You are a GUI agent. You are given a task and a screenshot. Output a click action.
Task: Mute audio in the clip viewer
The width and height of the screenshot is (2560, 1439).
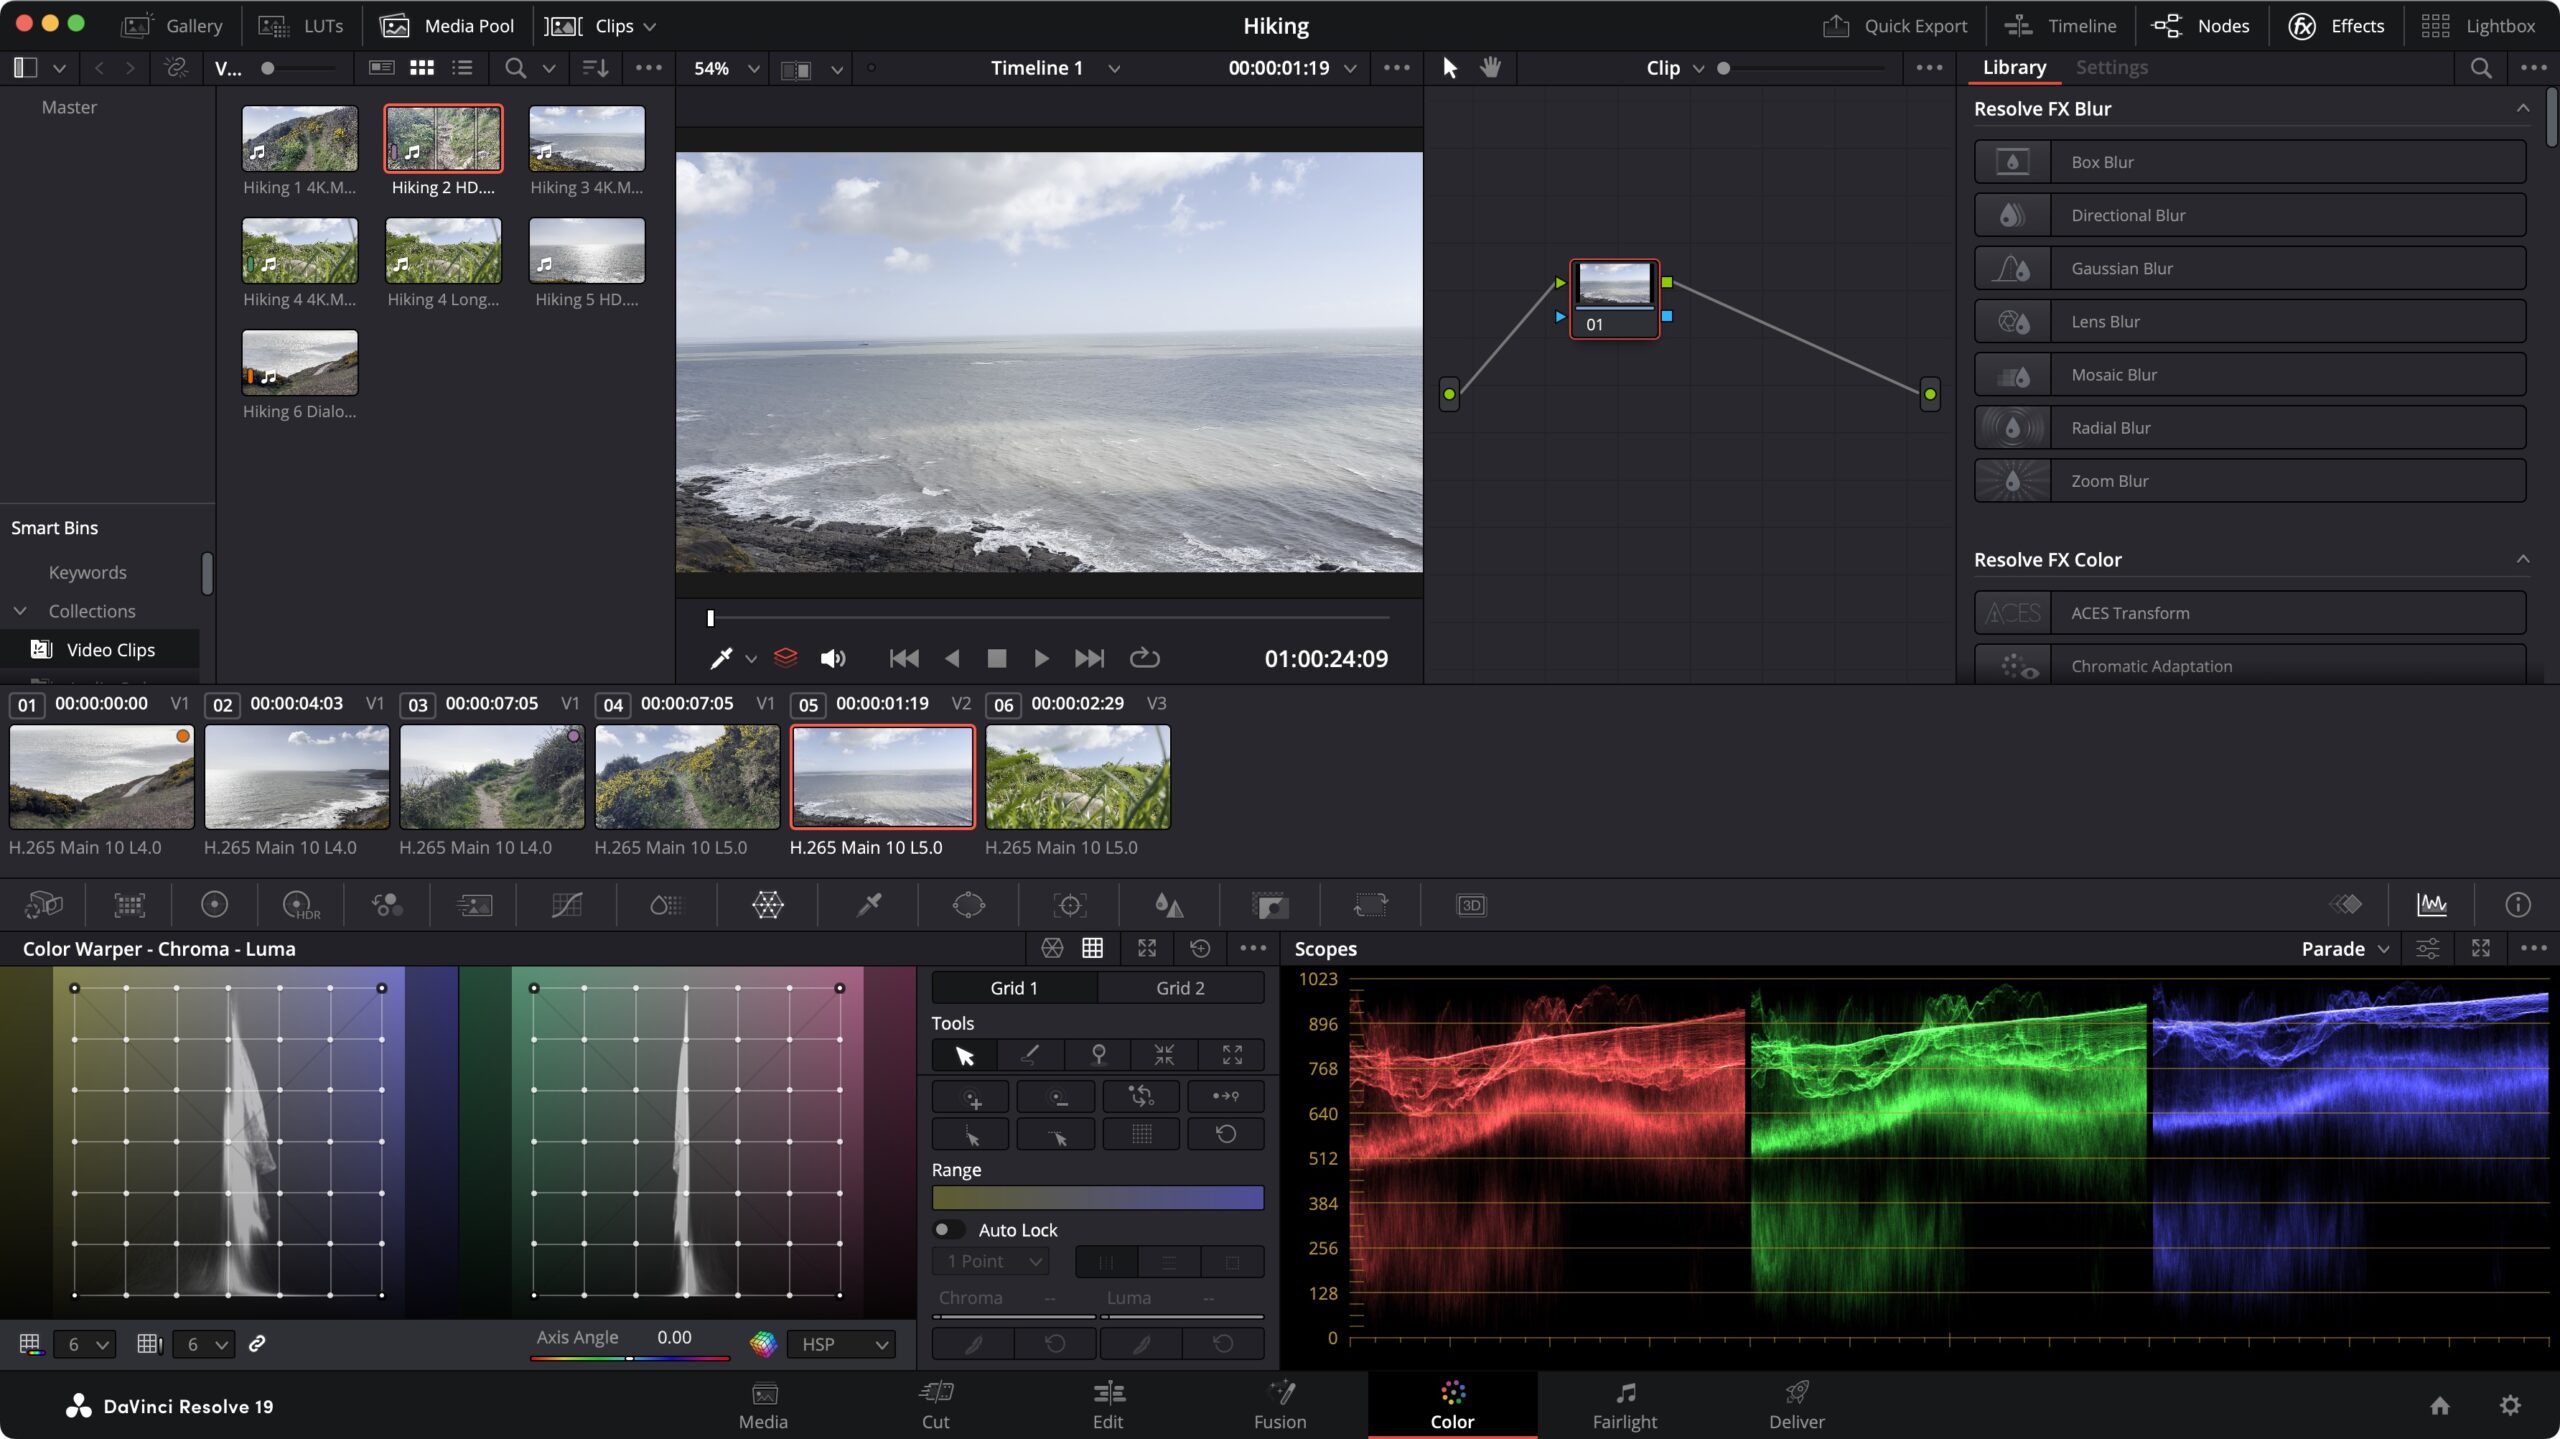(x=833, y=657)
